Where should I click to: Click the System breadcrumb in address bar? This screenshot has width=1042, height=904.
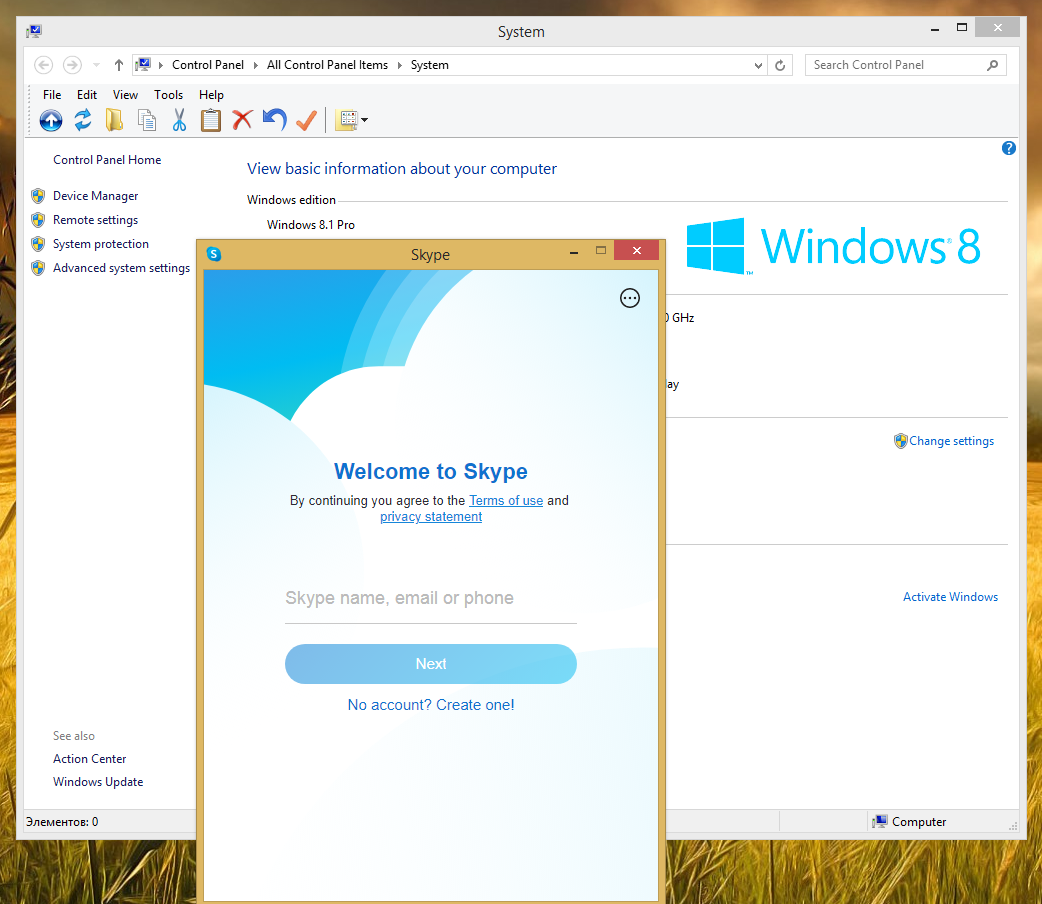430,65
